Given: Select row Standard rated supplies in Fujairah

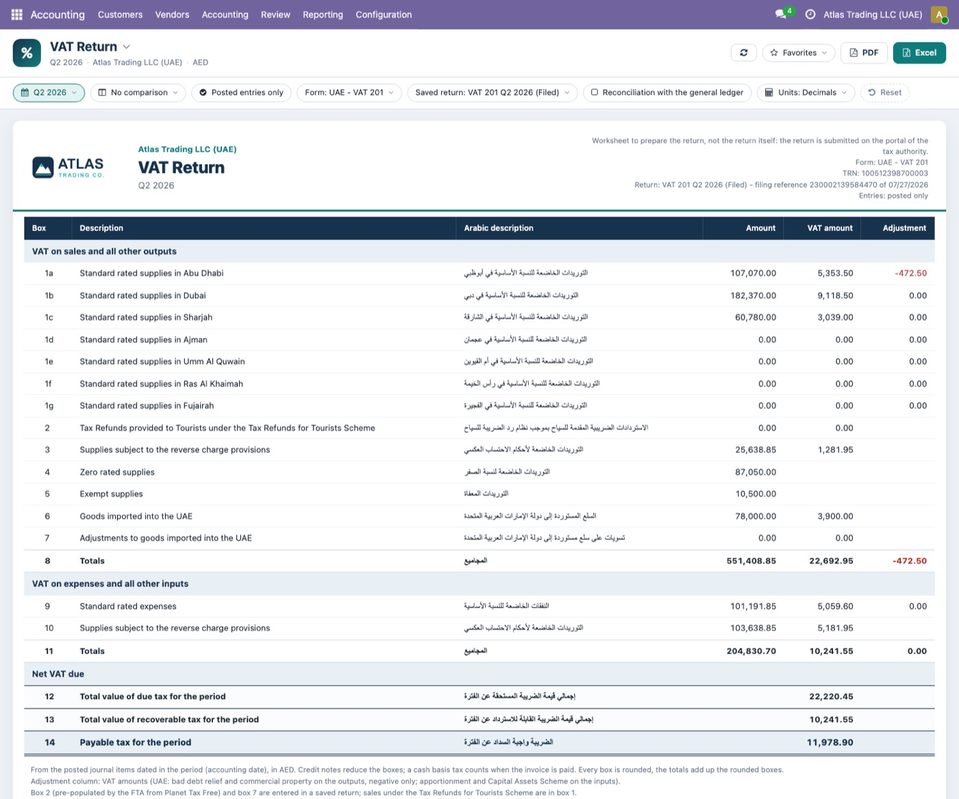Looking at the screenshot, I should pyautogui.click(x=479, y=406).
